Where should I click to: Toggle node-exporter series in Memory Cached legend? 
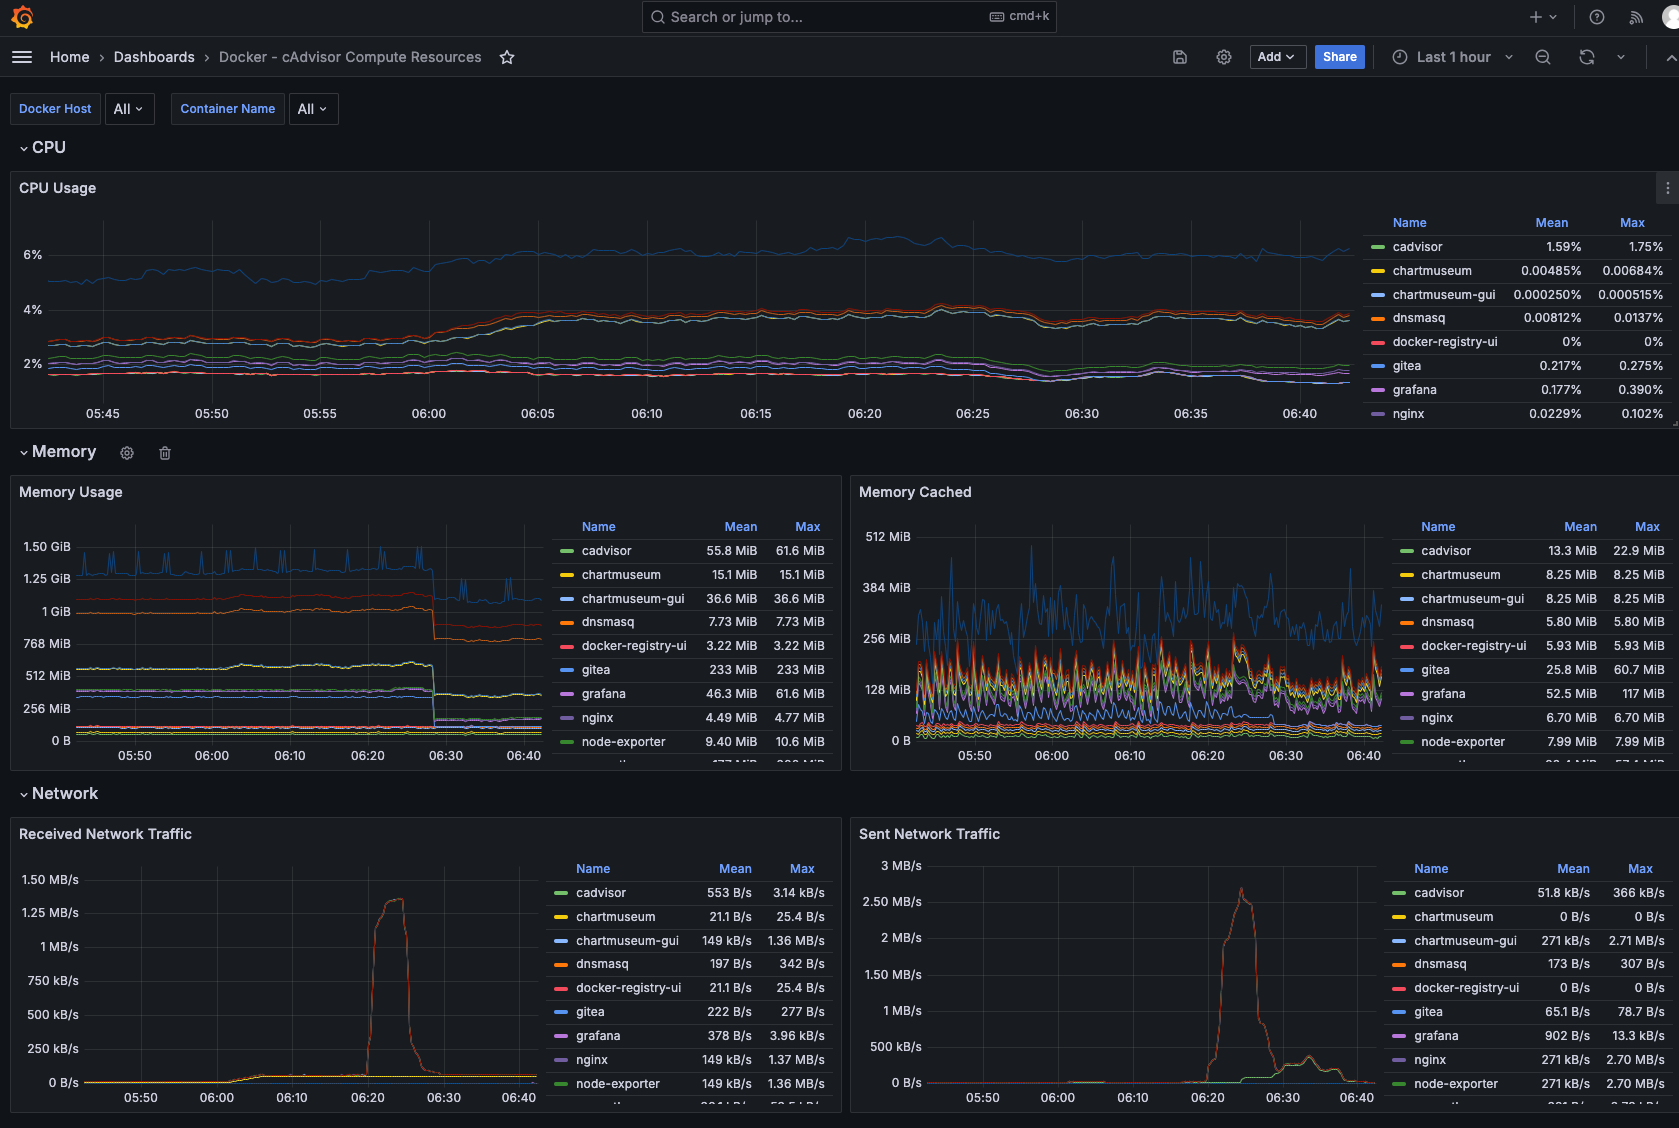pyautogui.click(x=1462, y=742)
